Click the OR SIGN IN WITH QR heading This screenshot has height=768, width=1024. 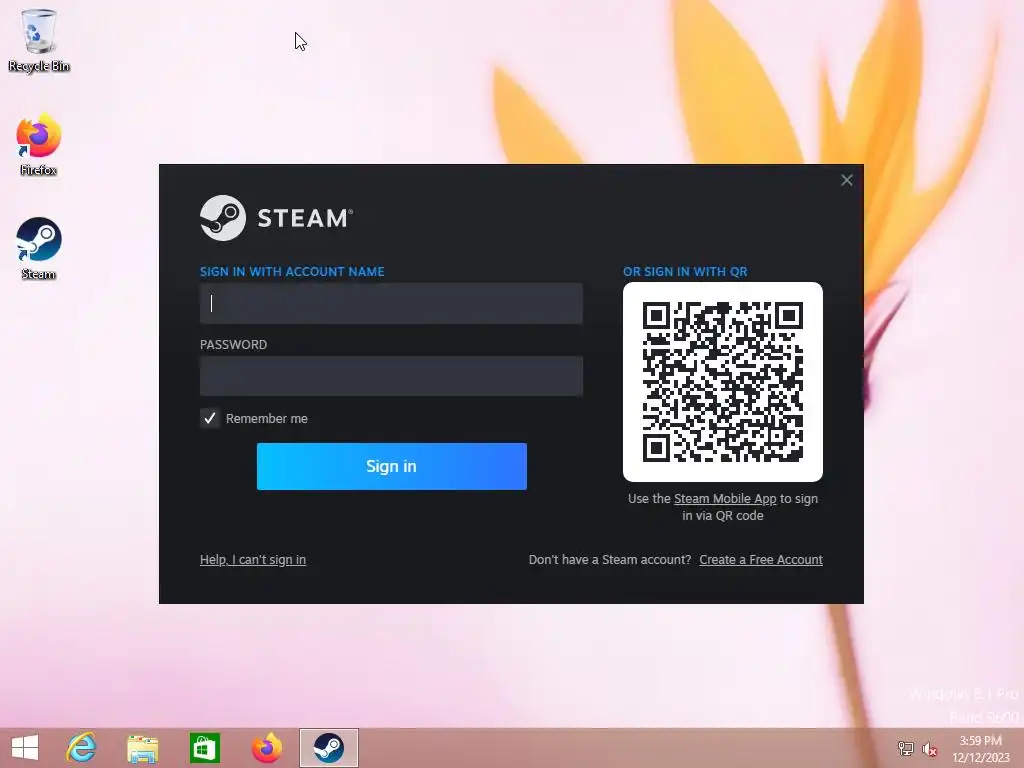(685, 272)
